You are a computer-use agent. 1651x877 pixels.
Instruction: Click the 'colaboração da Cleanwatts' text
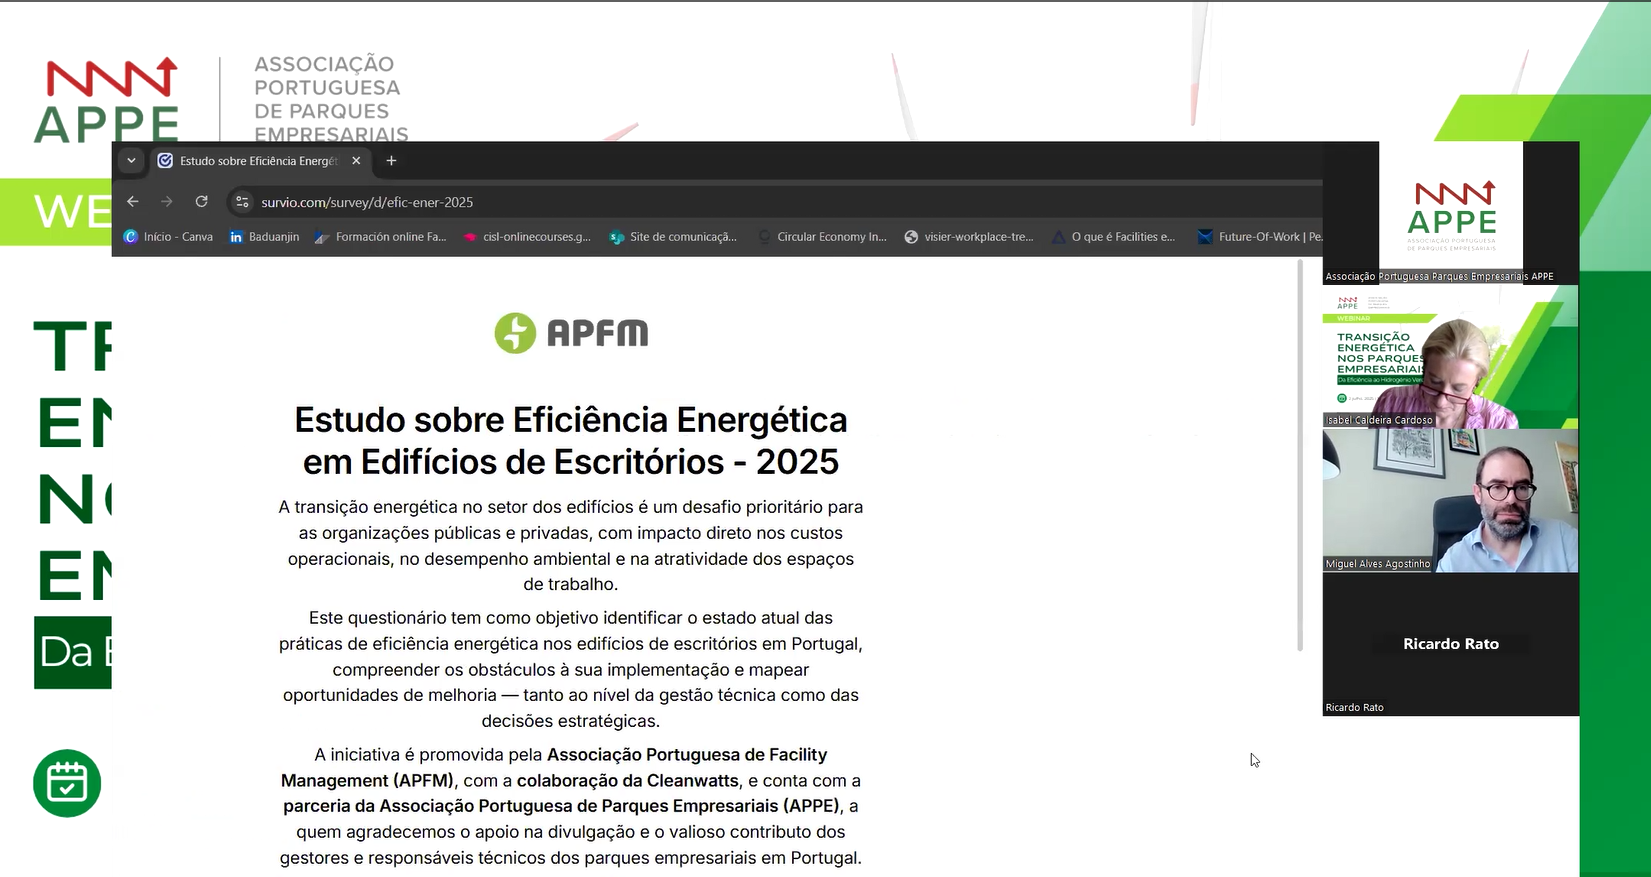point(628,781)
